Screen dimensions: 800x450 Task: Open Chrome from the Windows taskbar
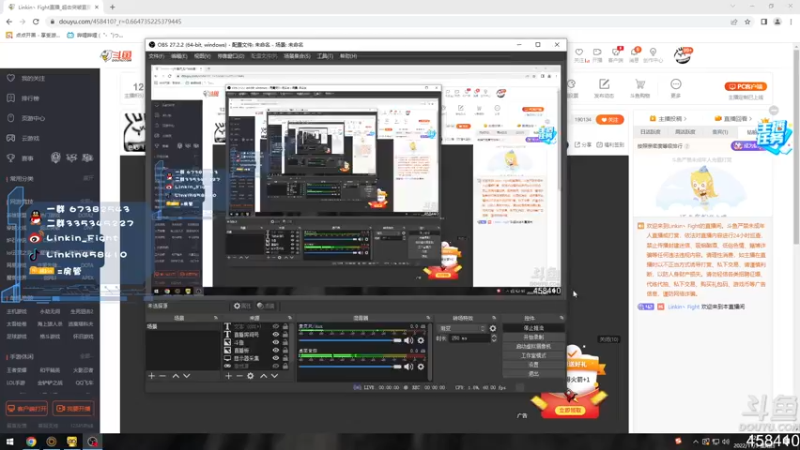pos(31,441)
